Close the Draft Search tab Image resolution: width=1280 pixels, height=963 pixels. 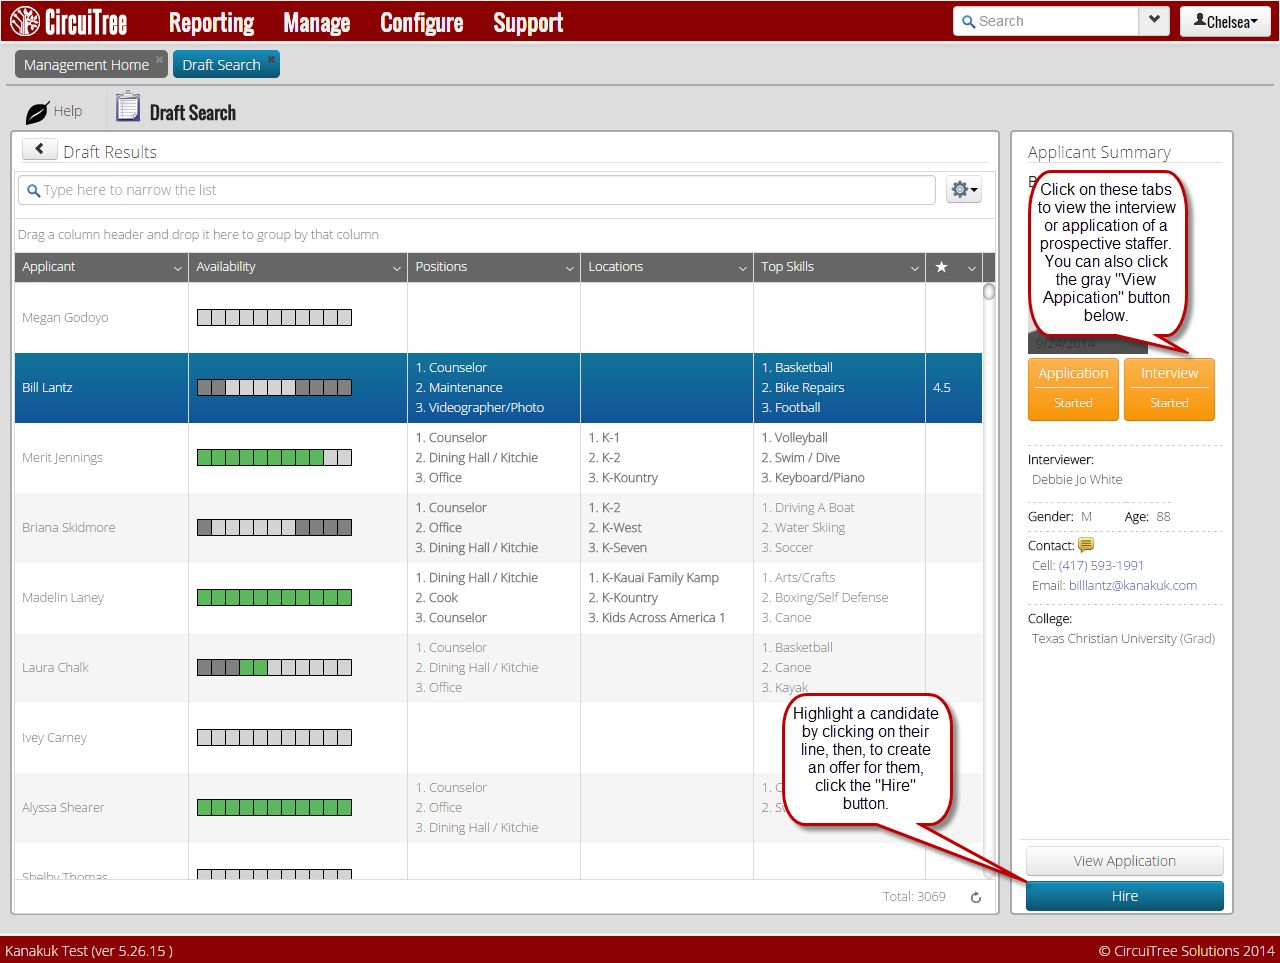point(271,59)
